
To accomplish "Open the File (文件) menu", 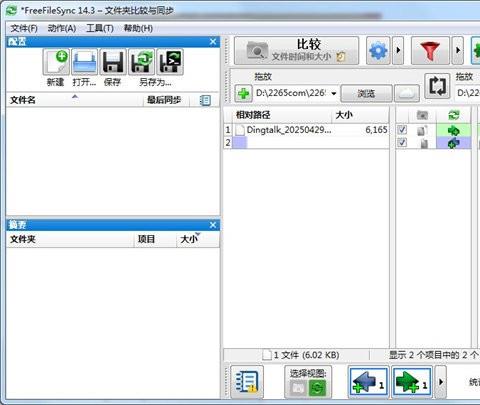I will 24,28.
